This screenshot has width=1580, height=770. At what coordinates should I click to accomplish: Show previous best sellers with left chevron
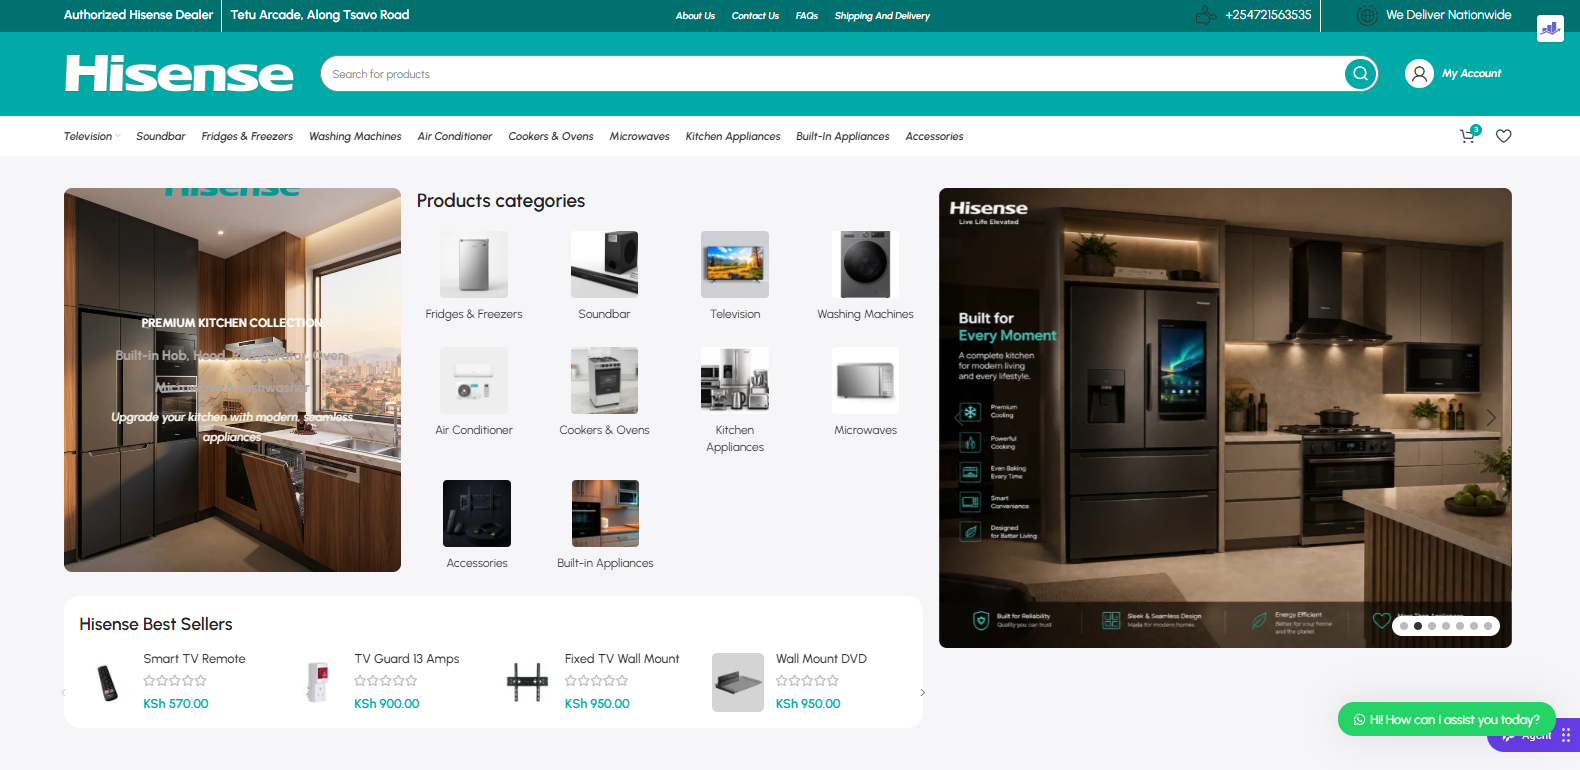[64, 692]
